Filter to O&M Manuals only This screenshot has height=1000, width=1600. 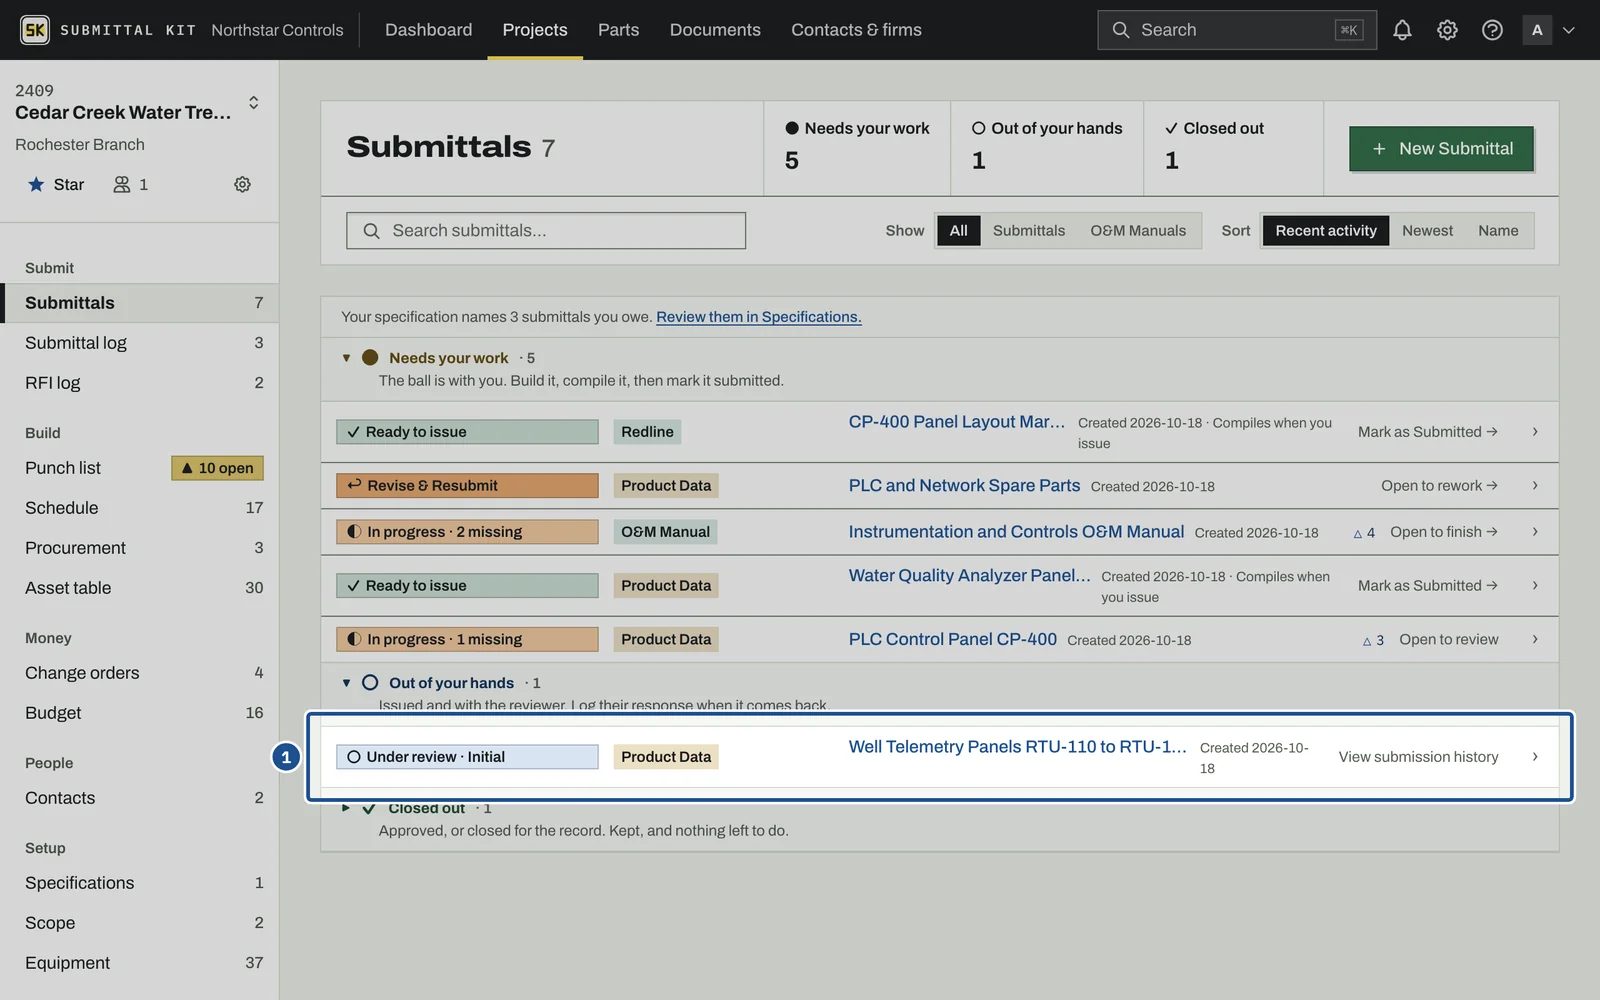(1138, 231)
